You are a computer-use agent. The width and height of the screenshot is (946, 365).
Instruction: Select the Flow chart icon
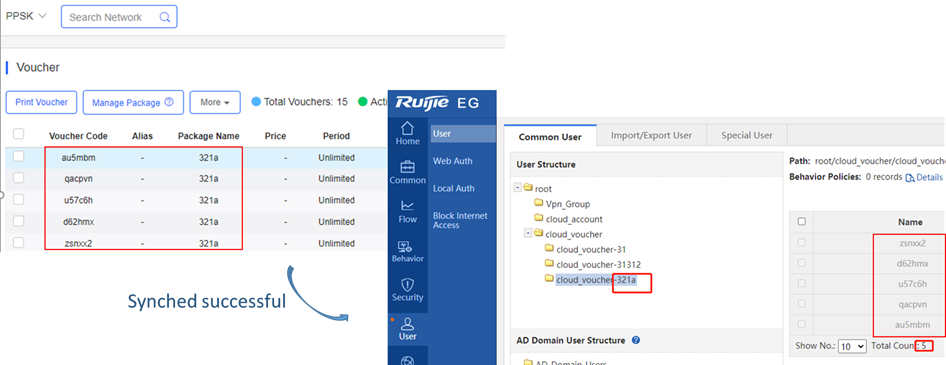click(x=407, y=206)
